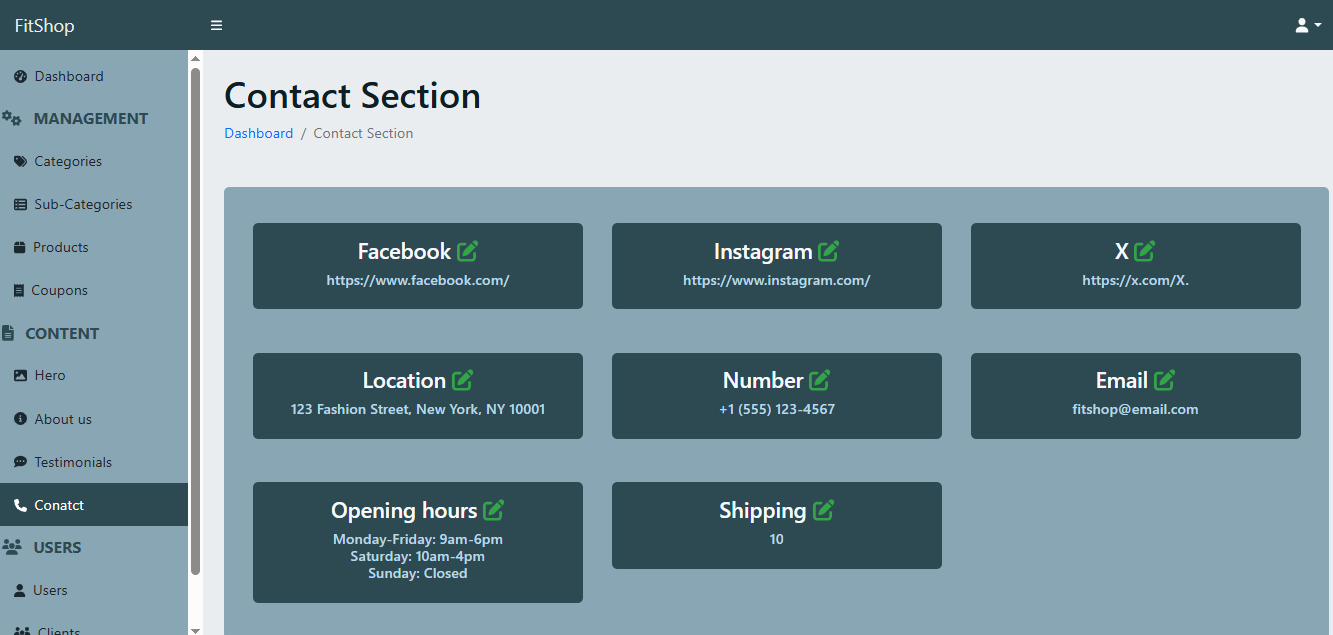Open Categories in the sidebar
1333x635 pixels.
pos(68,161)
